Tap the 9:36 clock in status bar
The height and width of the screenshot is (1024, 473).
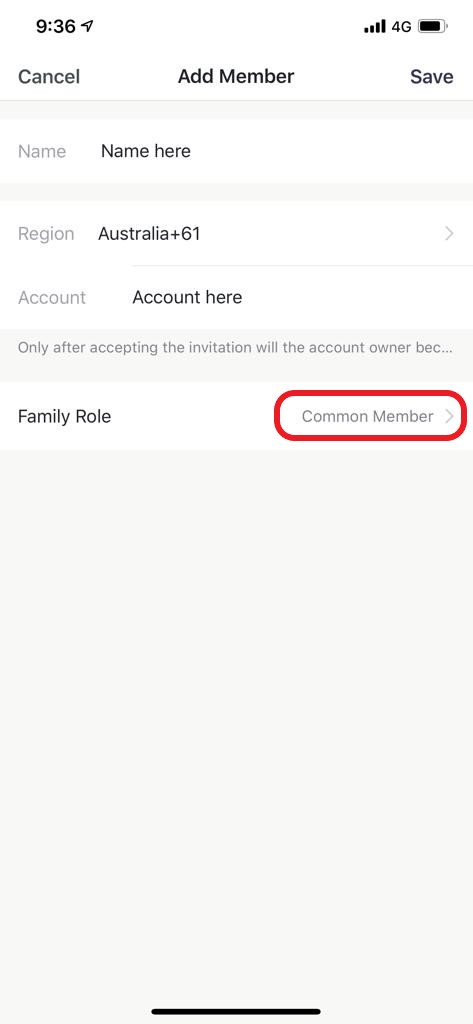coord(56,26)
